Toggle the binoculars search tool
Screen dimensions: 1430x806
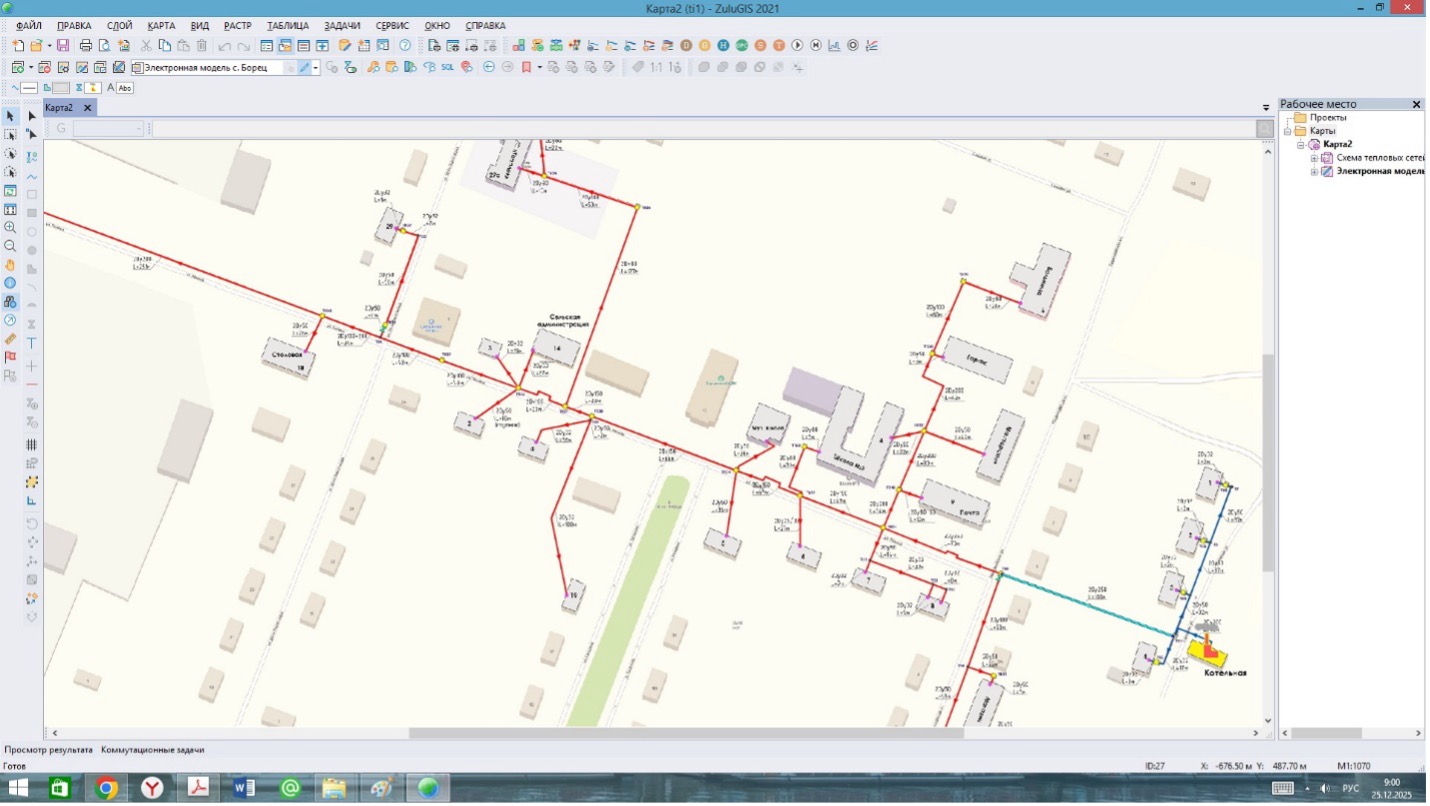(10, 302)
